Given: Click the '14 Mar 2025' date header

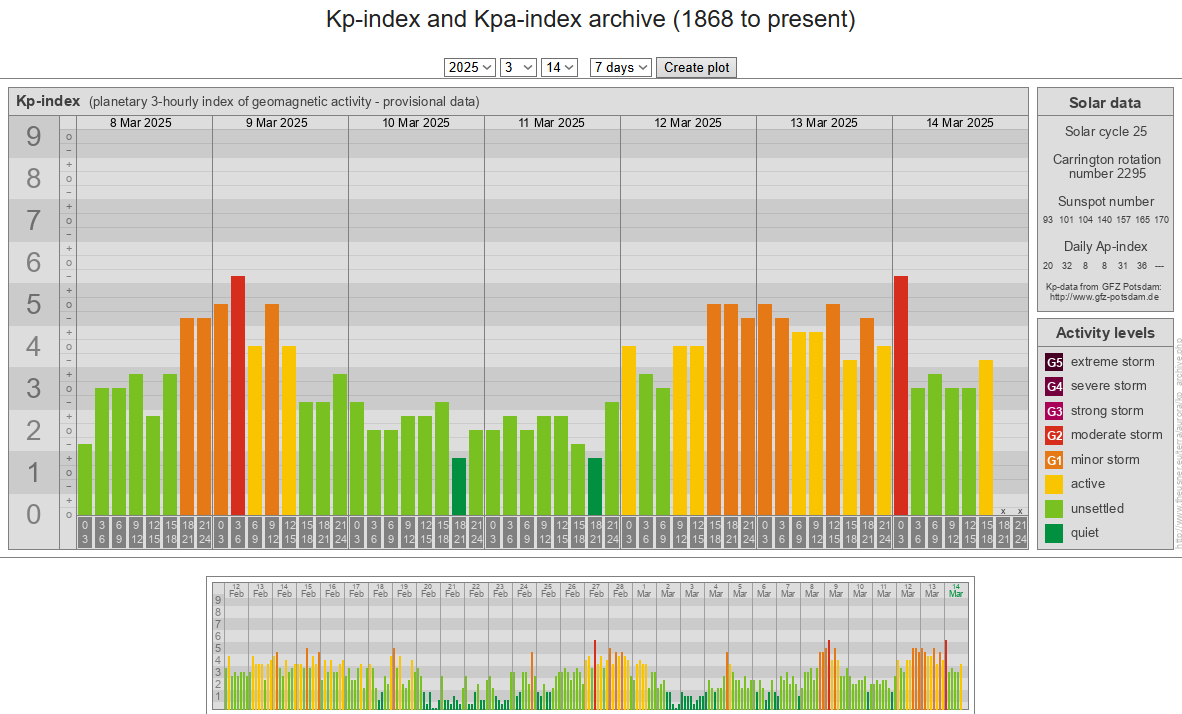Looking at the screenshot, I should [960, 123].
